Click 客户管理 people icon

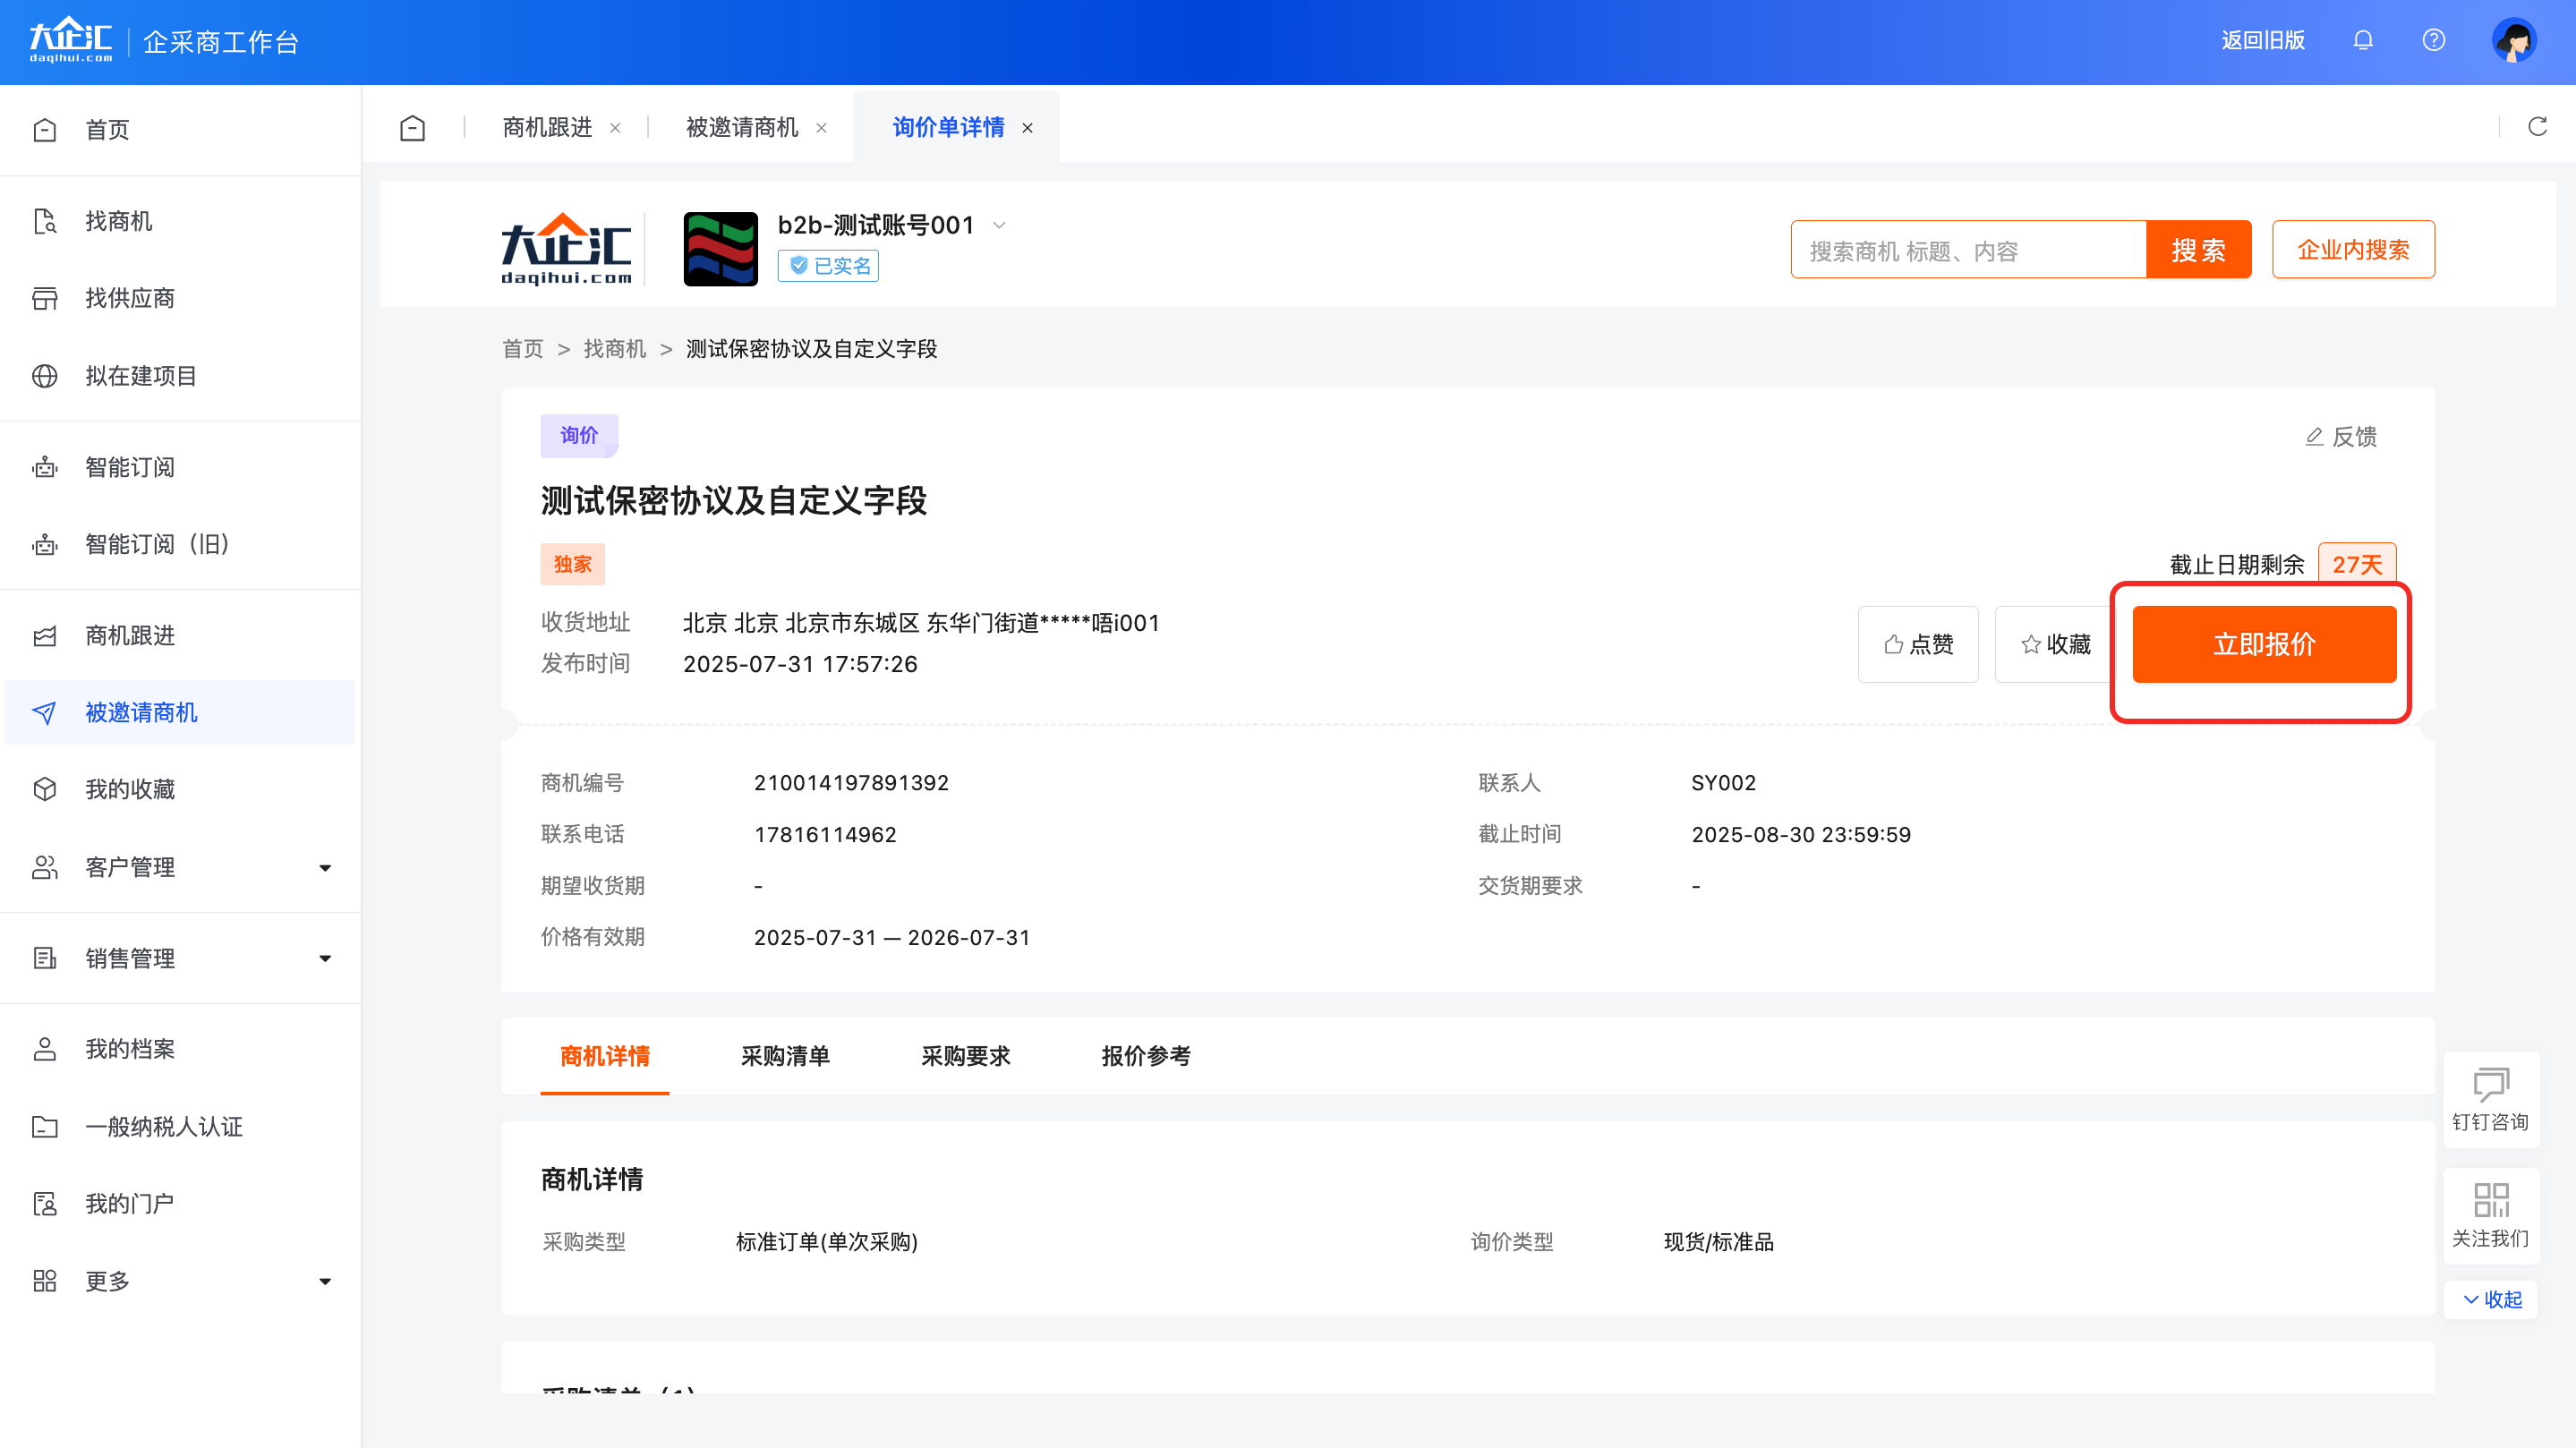[45, 868]
